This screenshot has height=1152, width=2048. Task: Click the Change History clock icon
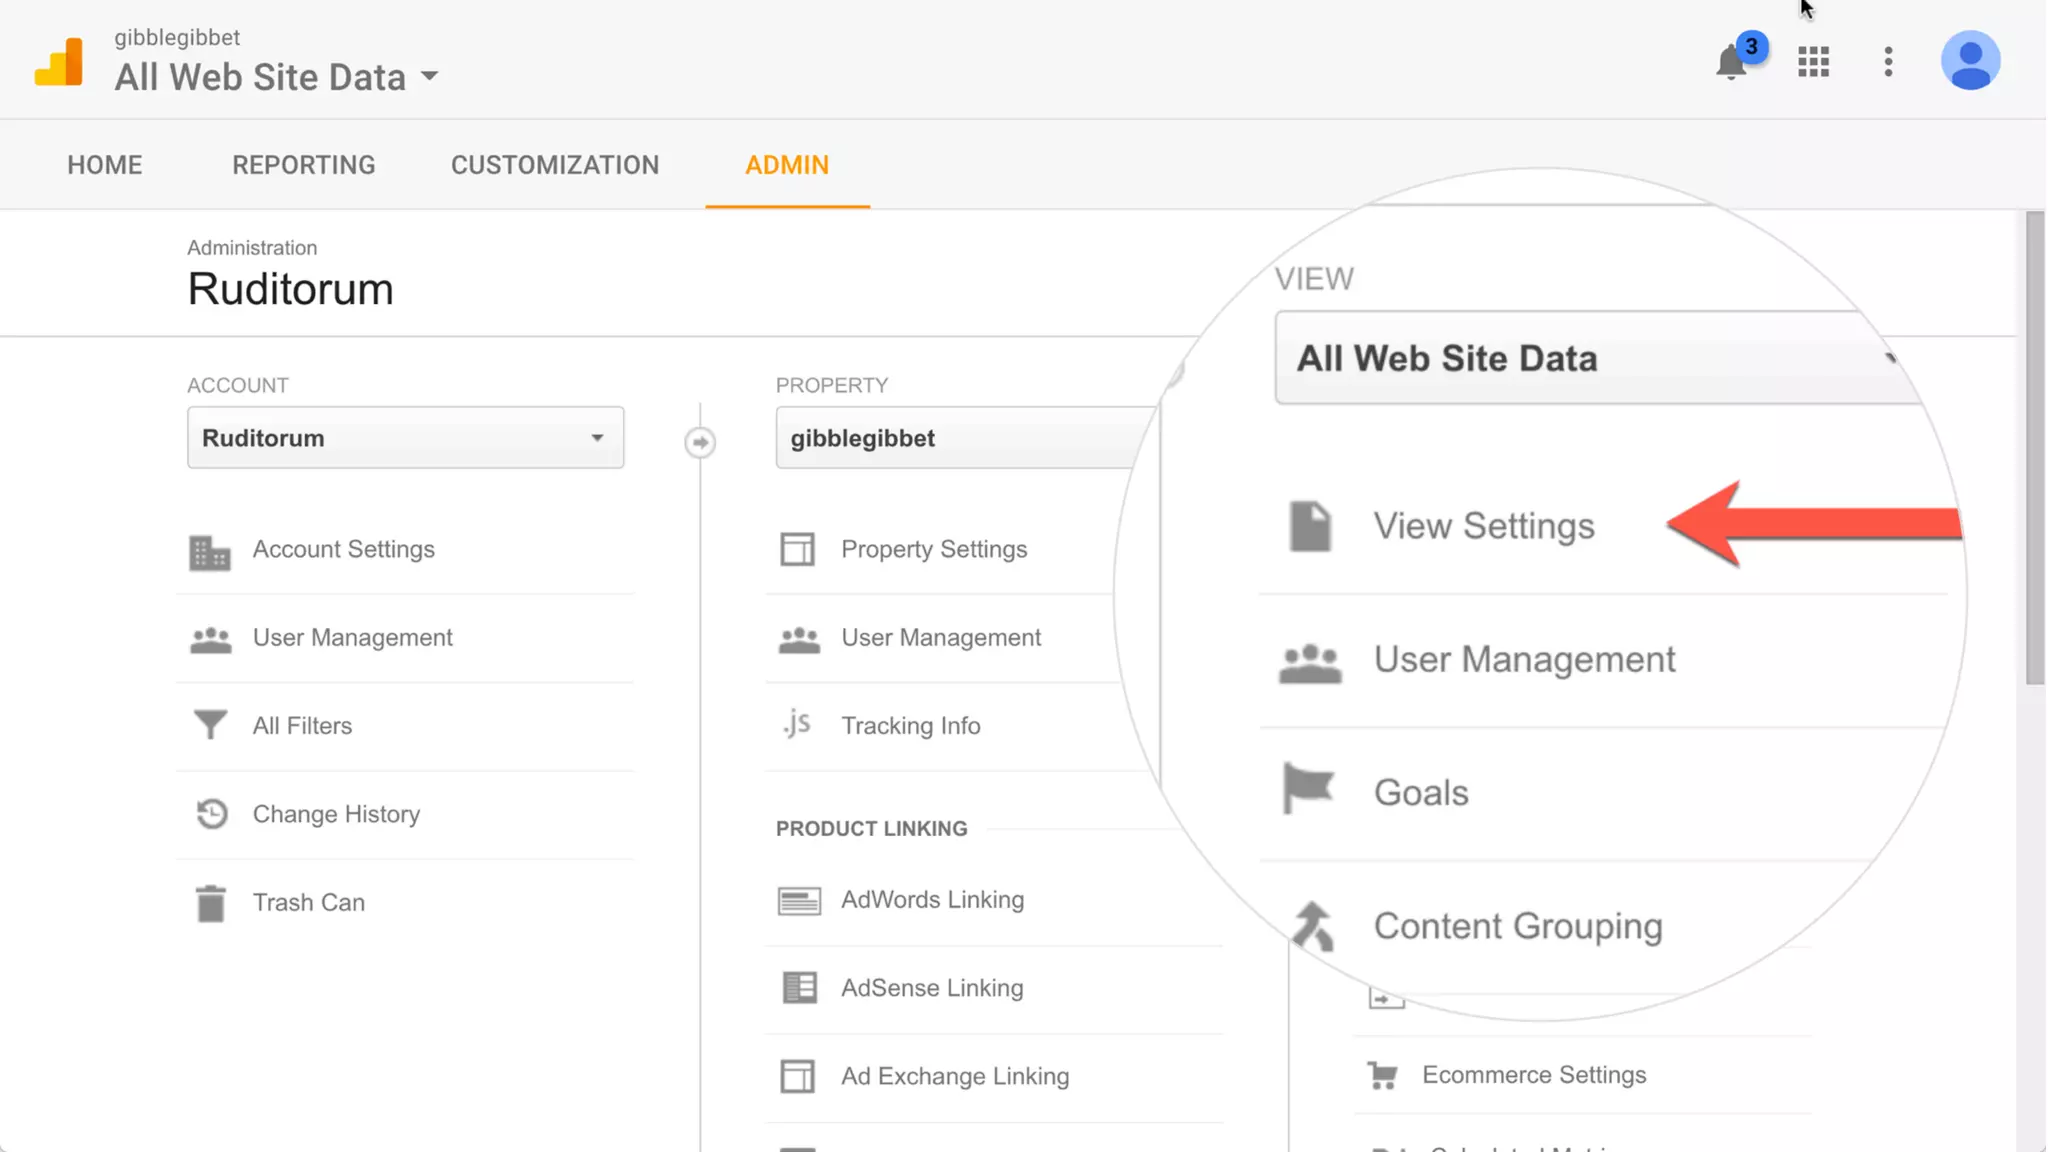[x=211, y=814]
